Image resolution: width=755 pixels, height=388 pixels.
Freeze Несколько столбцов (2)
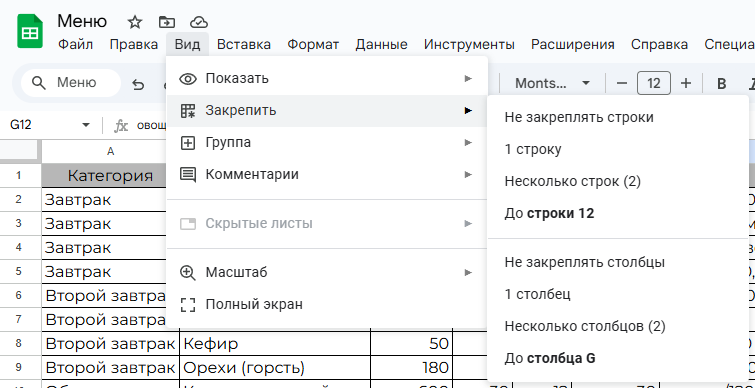point(618,326)
